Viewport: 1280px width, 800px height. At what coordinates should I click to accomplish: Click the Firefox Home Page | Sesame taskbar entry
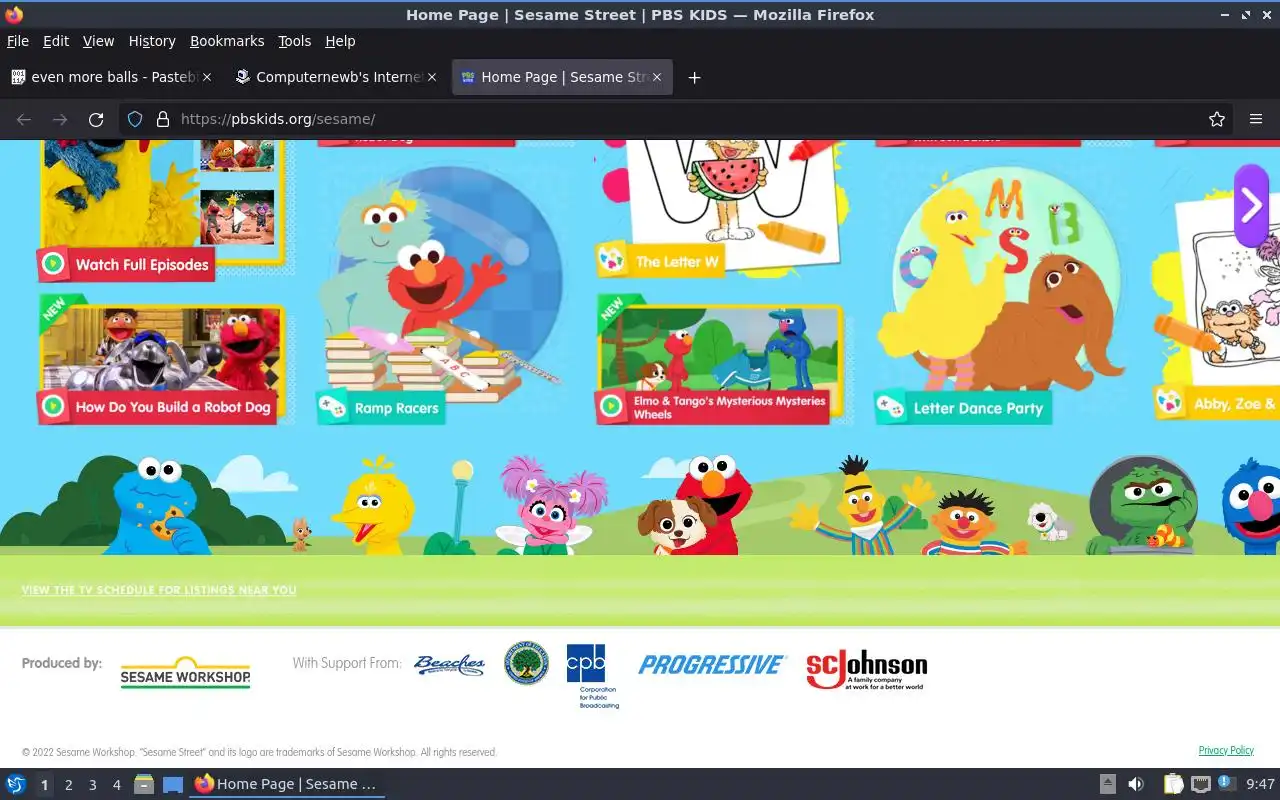pos(286,784)
